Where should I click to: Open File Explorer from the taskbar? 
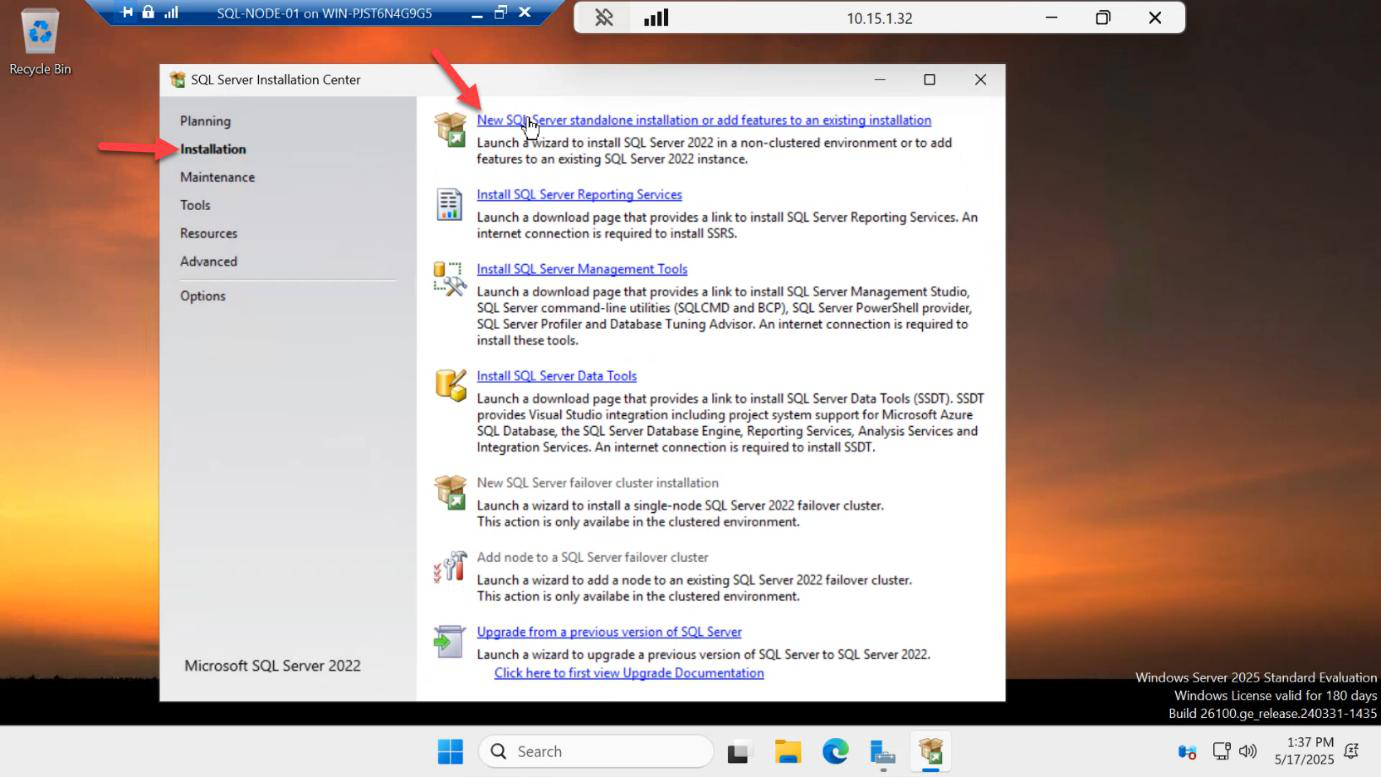click(788, 752)
